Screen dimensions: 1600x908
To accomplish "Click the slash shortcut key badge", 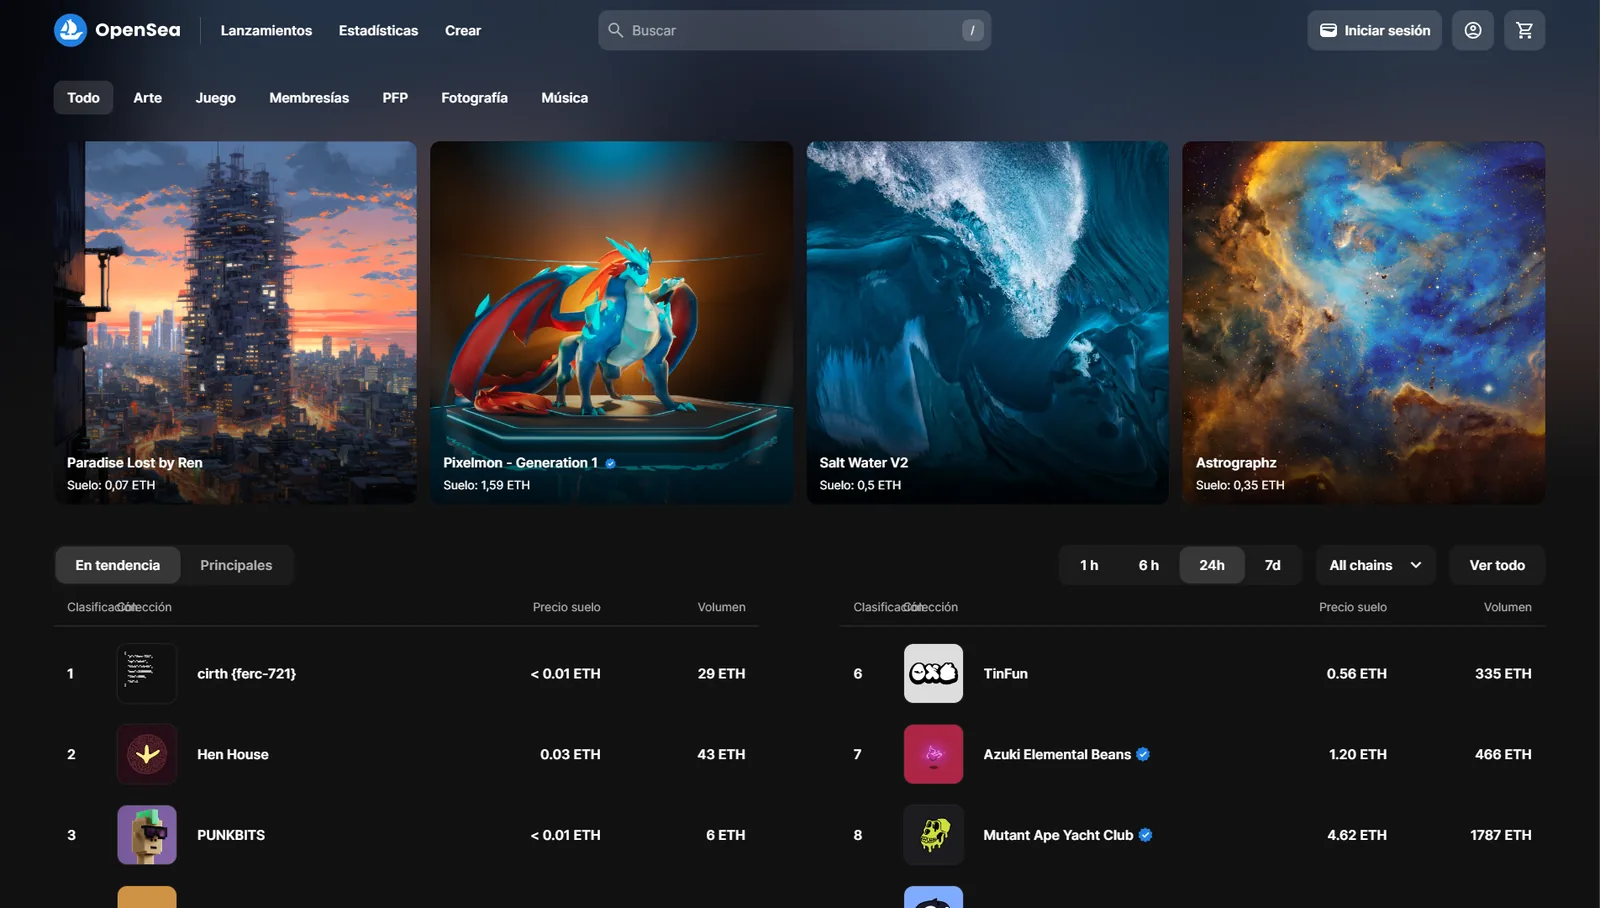I will (972, 30).
